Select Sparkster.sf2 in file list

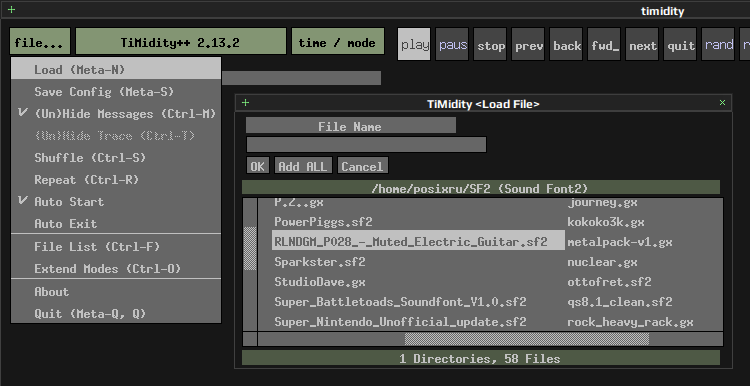tap(320, 262)
